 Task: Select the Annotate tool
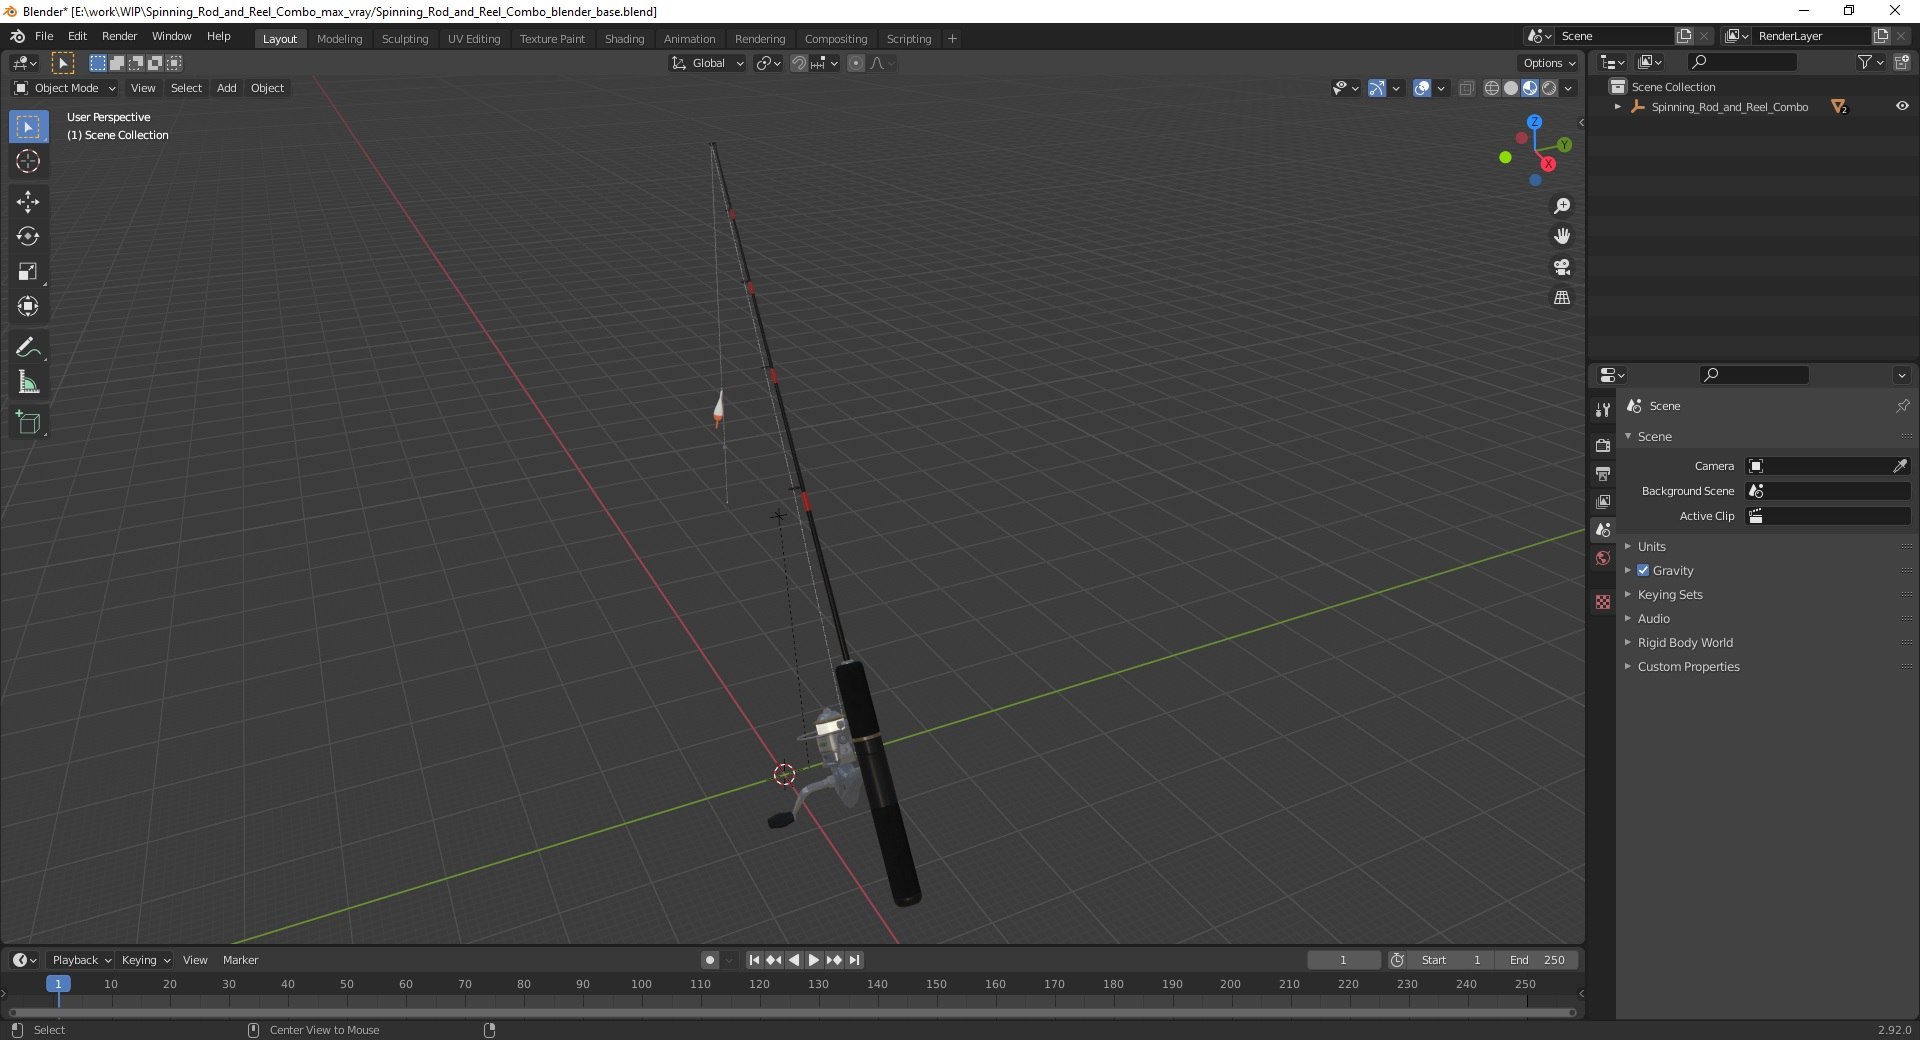pos(28,347)
